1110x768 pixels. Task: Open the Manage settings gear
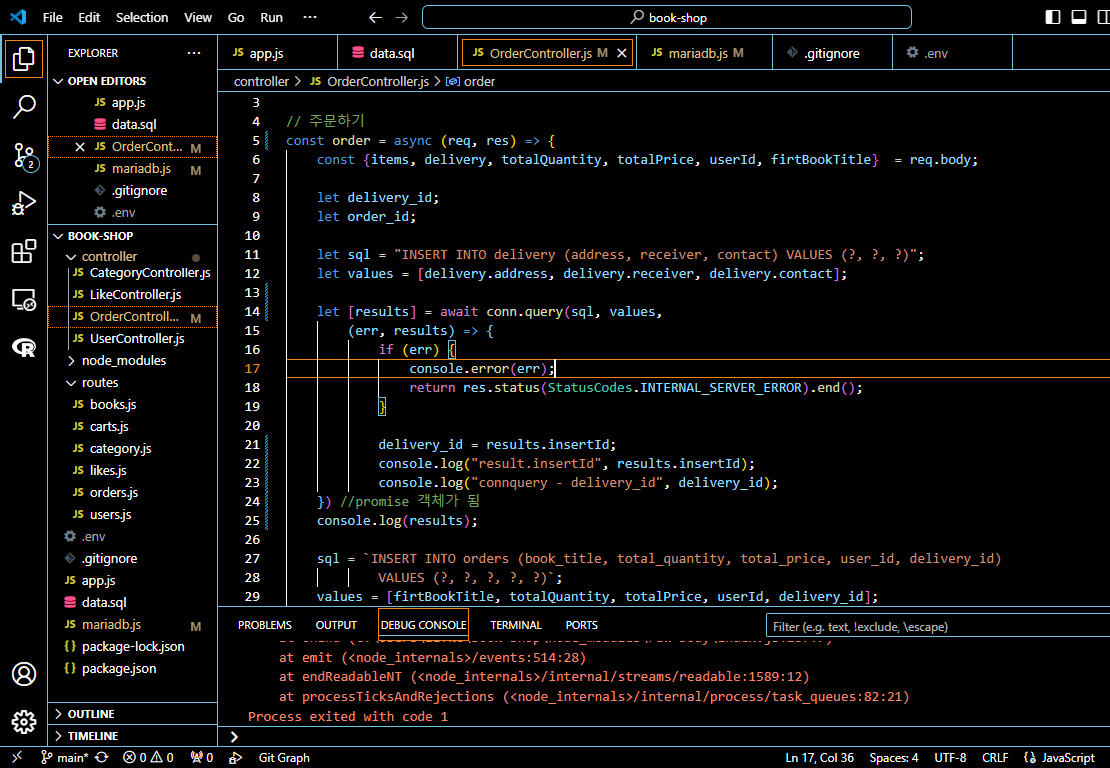[x=23, y=722]
